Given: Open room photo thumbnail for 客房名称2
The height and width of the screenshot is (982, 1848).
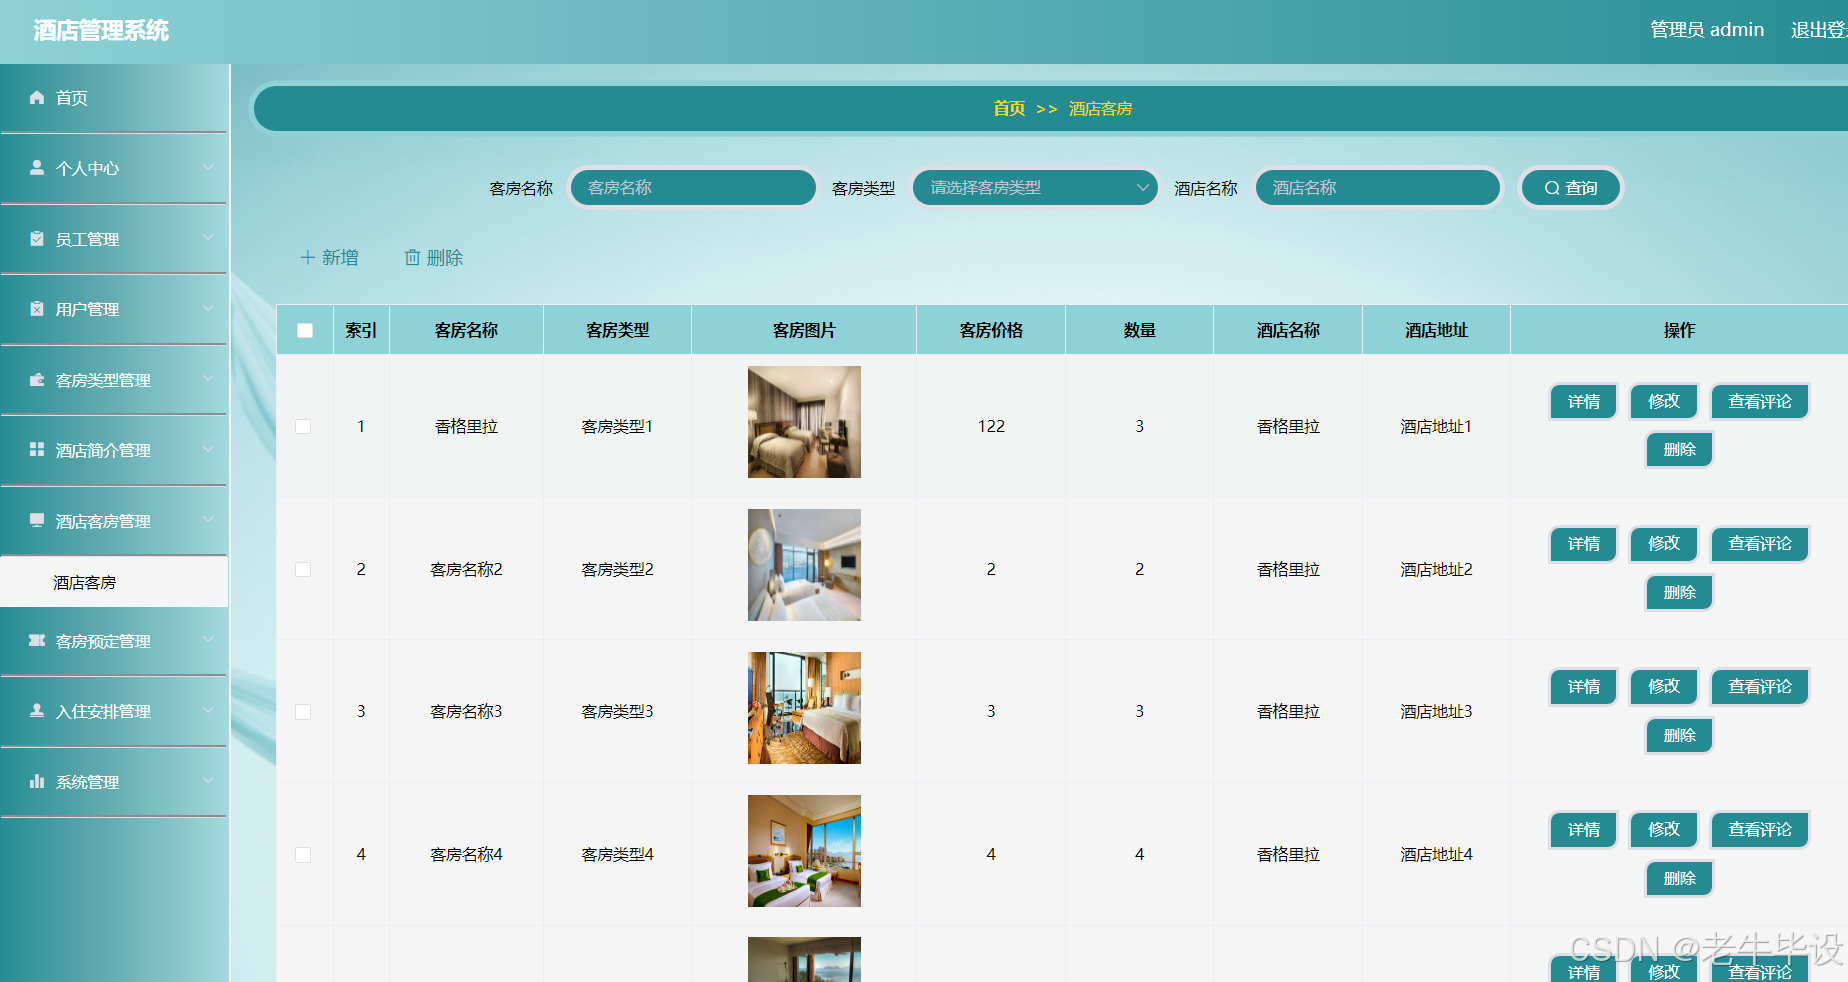Looking at the screenshot, I should coord(804,565).
